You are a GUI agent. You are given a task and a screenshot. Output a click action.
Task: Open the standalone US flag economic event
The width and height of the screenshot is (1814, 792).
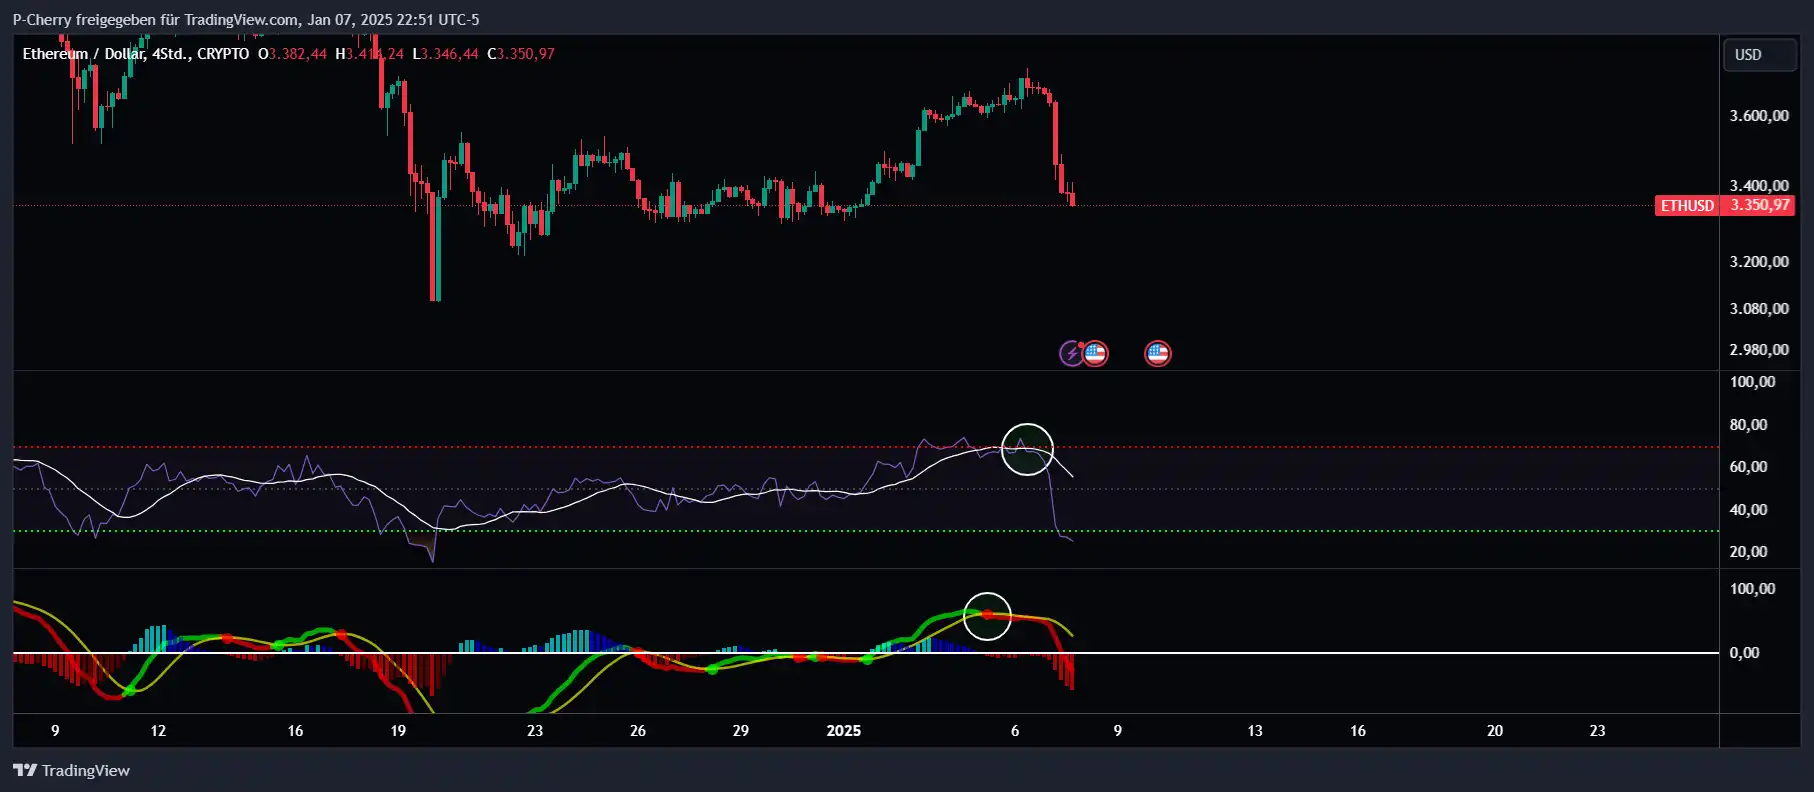(x=1157, y=353)
